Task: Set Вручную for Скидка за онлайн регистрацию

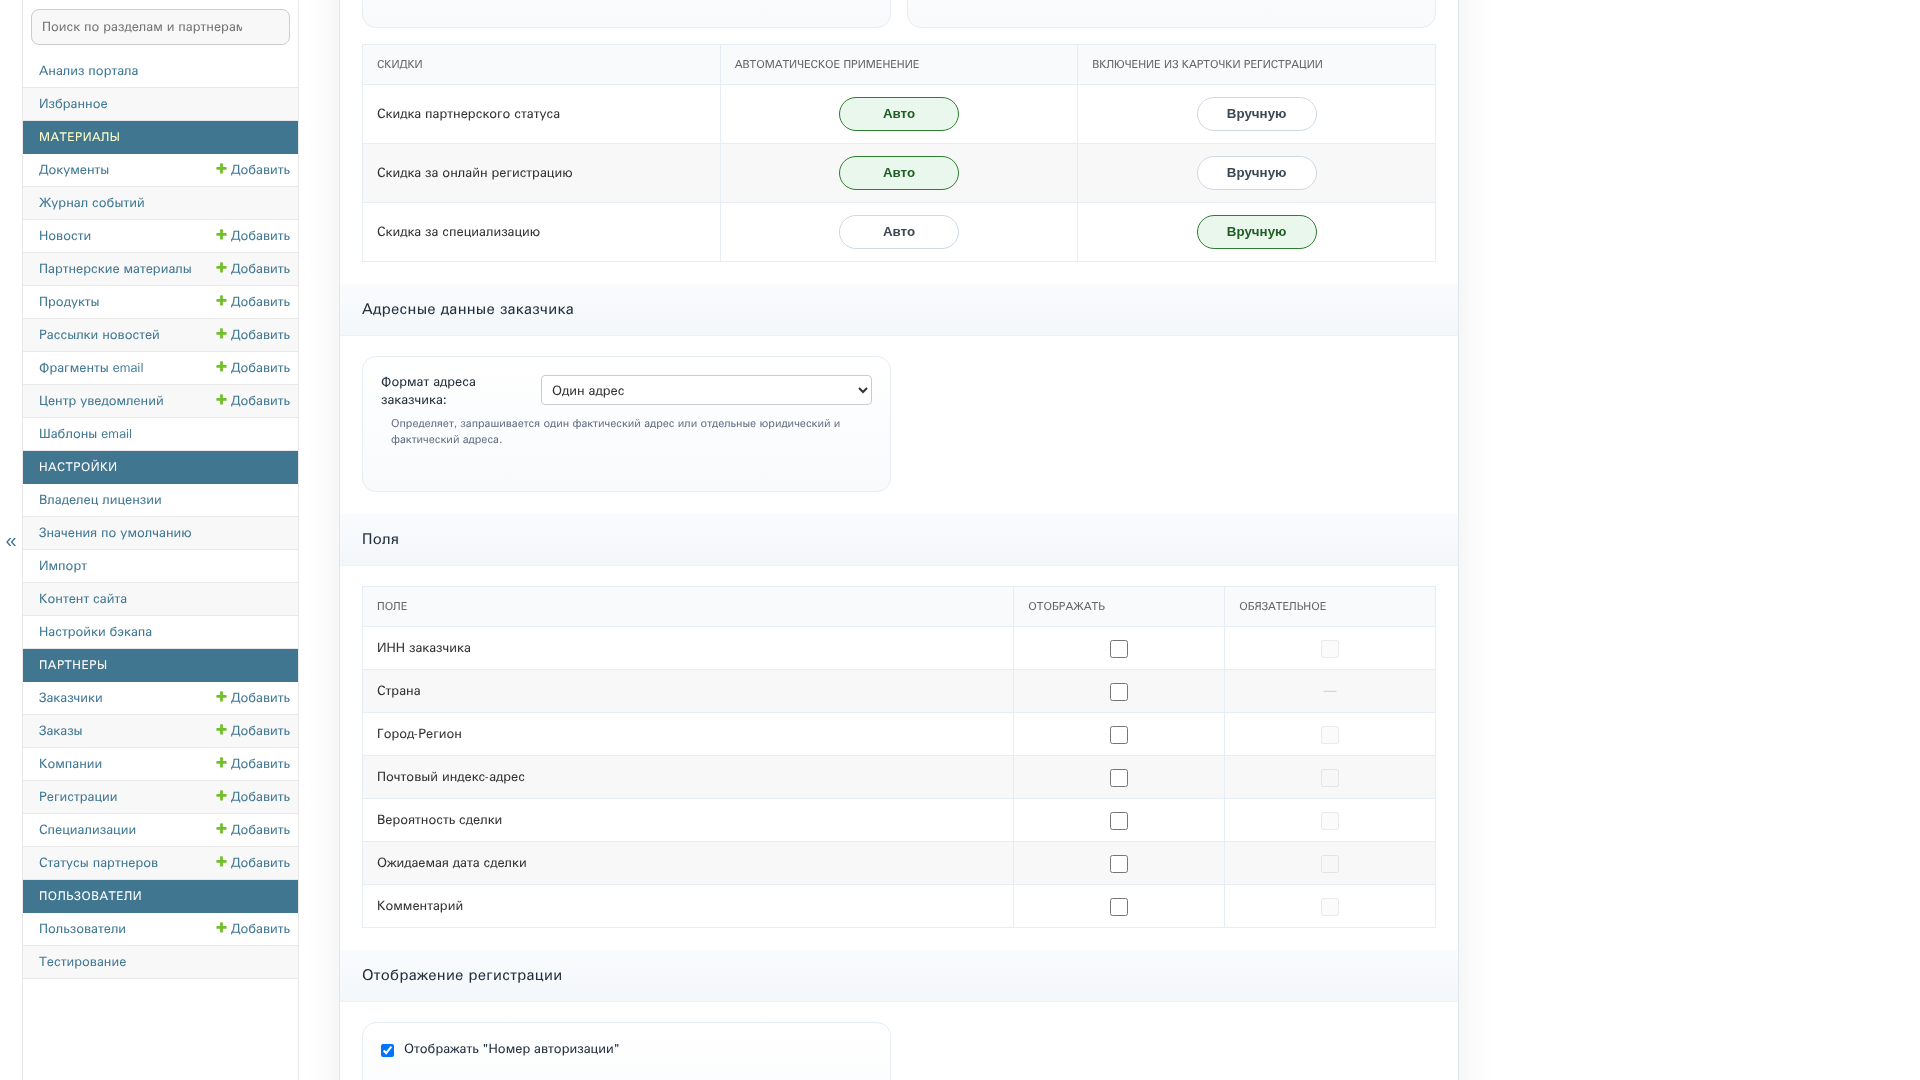Action: [x=1256, y=173]
